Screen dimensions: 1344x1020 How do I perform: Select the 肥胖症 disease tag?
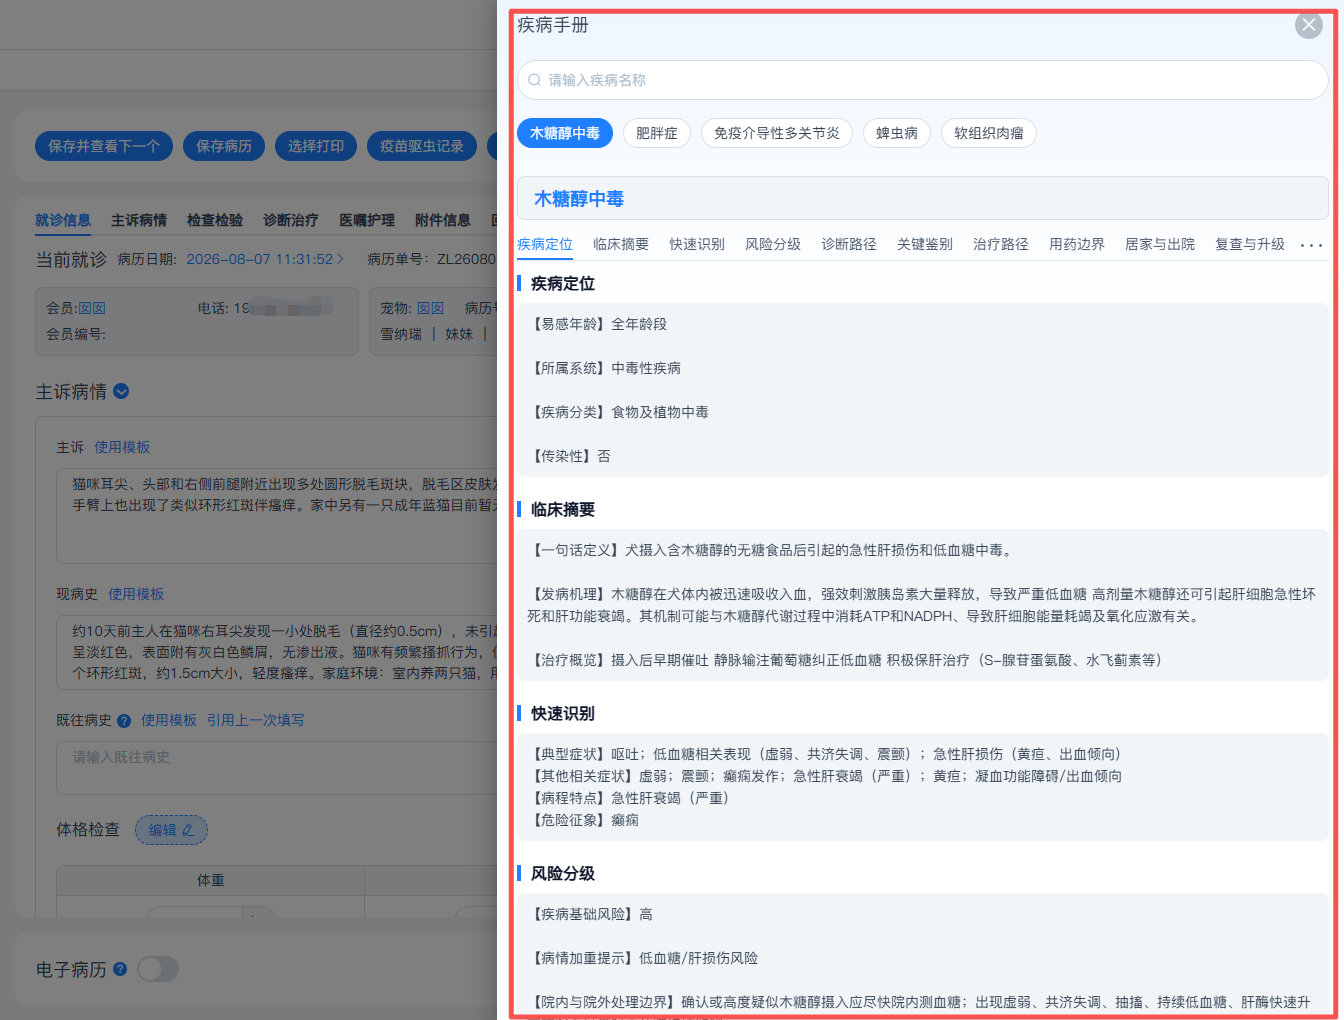point(657,133)
